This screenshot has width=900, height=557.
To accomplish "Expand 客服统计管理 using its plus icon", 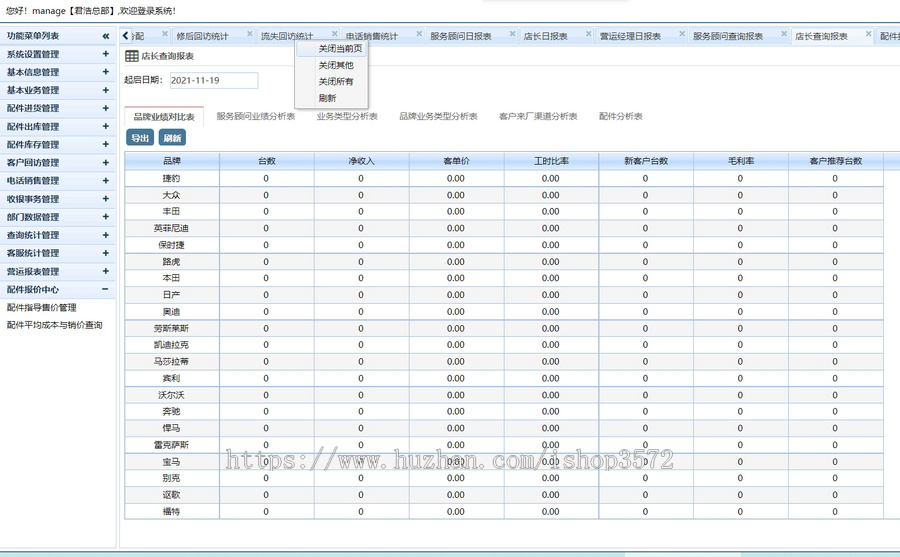I will (x=106, y=253).
